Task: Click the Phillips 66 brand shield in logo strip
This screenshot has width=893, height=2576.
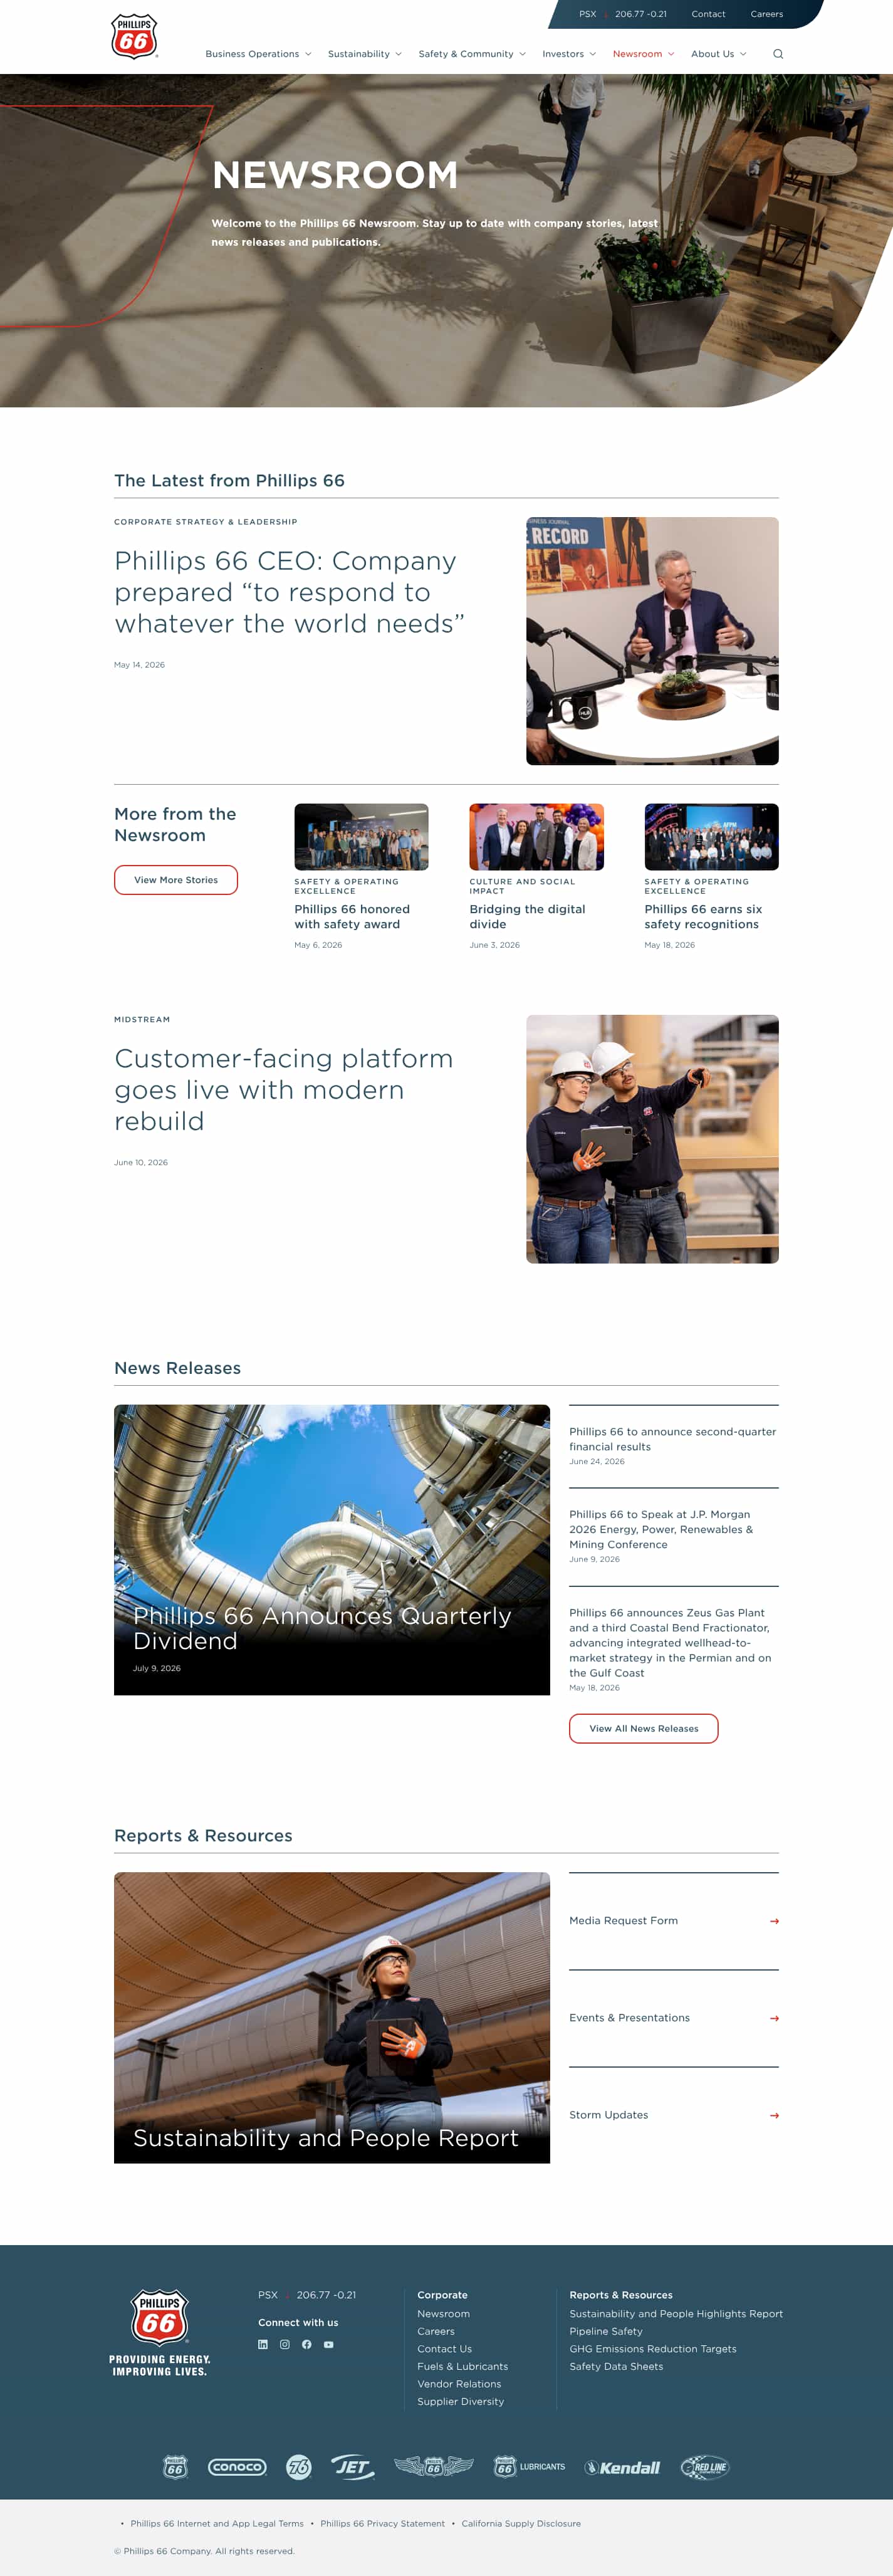Action: 175,2467
